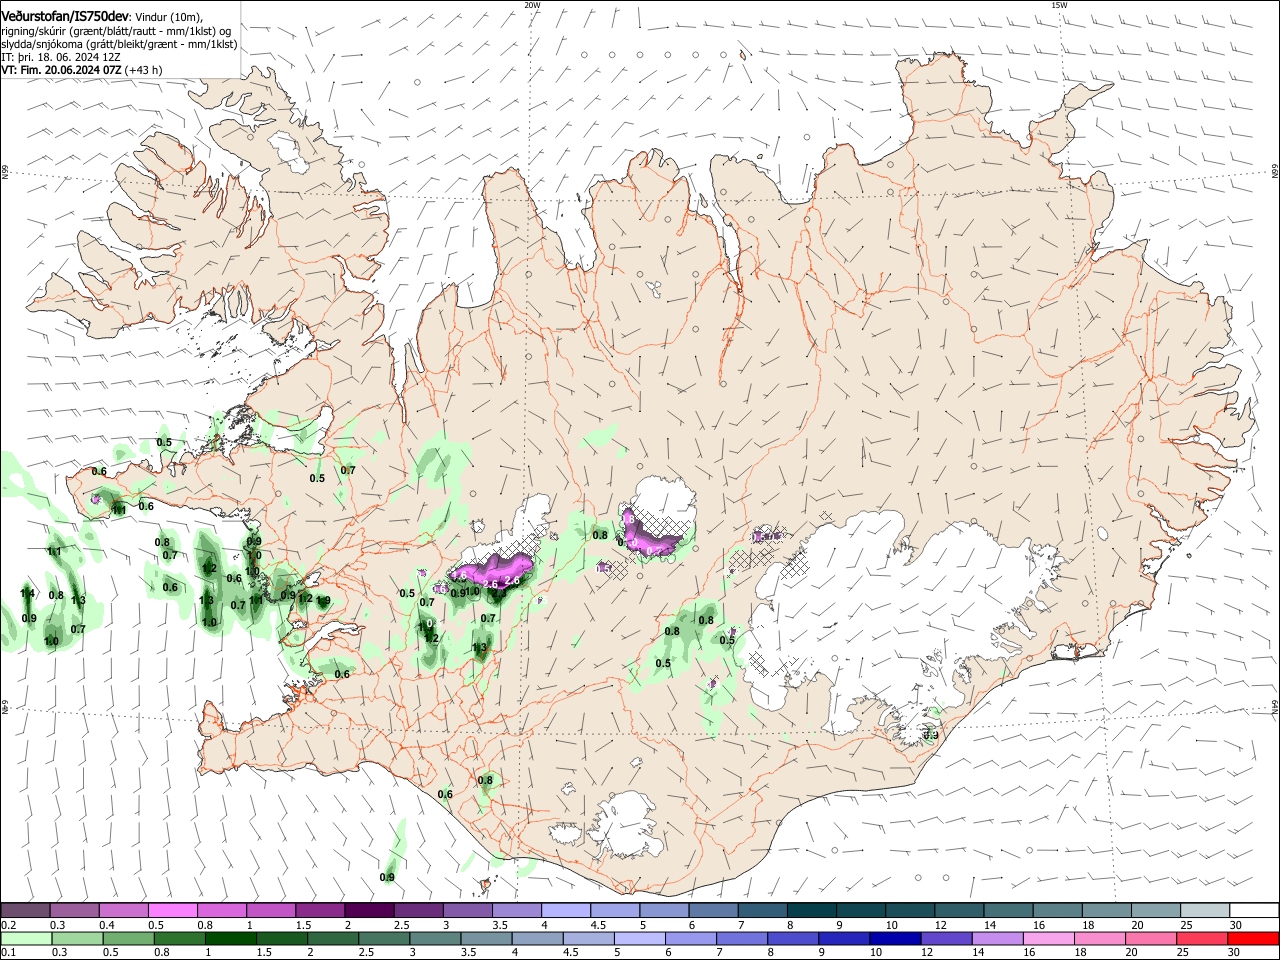Click the white swatch at 30 ending the upper scale

pyautogui.click(x=1254, y=911)
